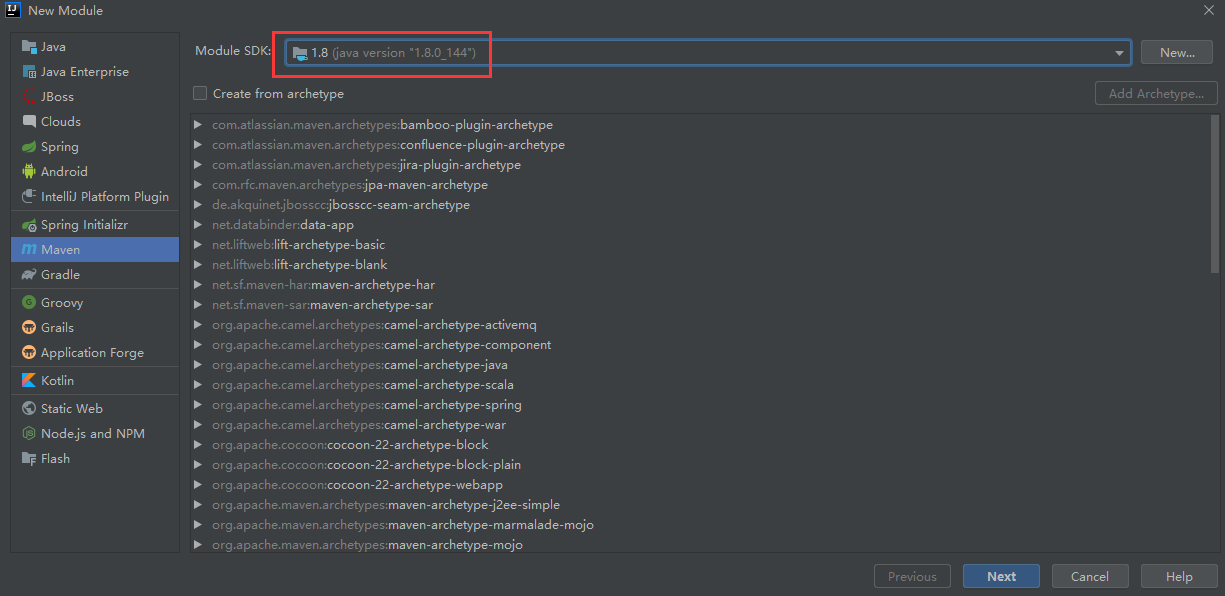
Task: Expand bamboo-plugin-archetype entry
Action: coord(197,125)
